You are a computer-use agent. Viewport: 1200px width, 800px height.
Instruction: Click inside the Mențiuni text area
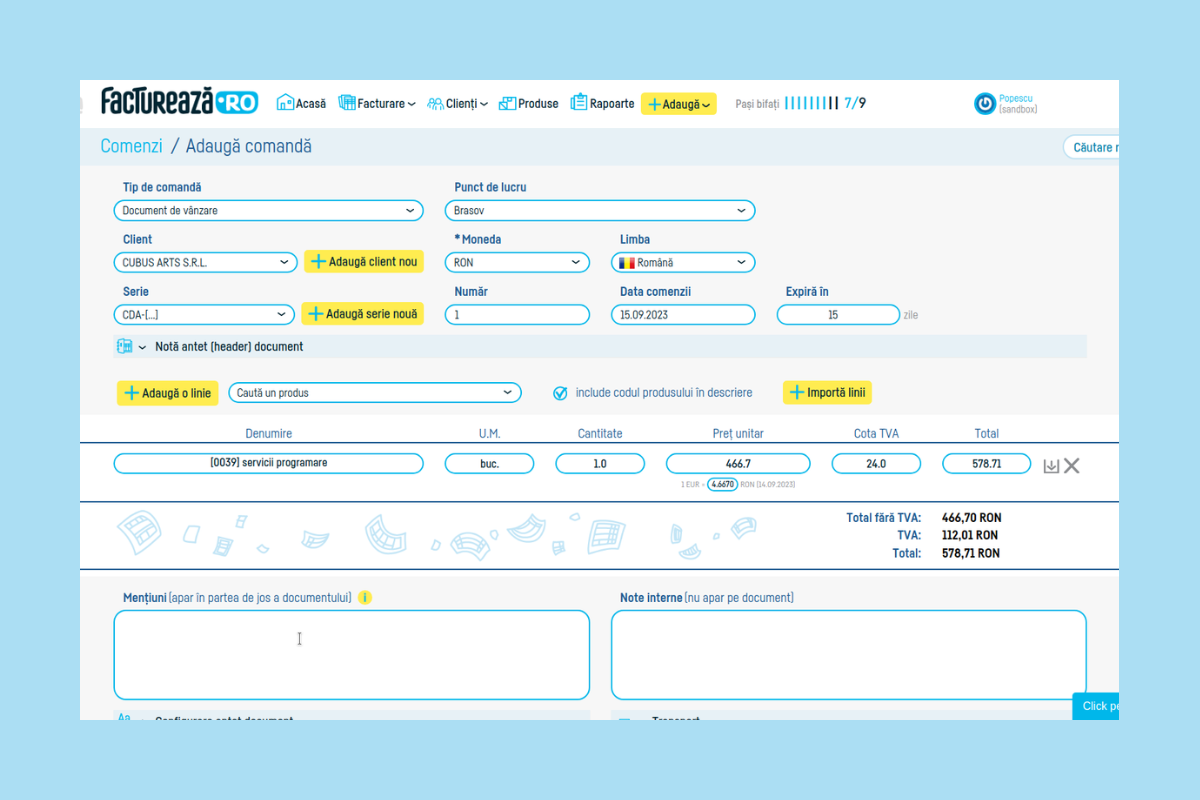tap(351, 655)
